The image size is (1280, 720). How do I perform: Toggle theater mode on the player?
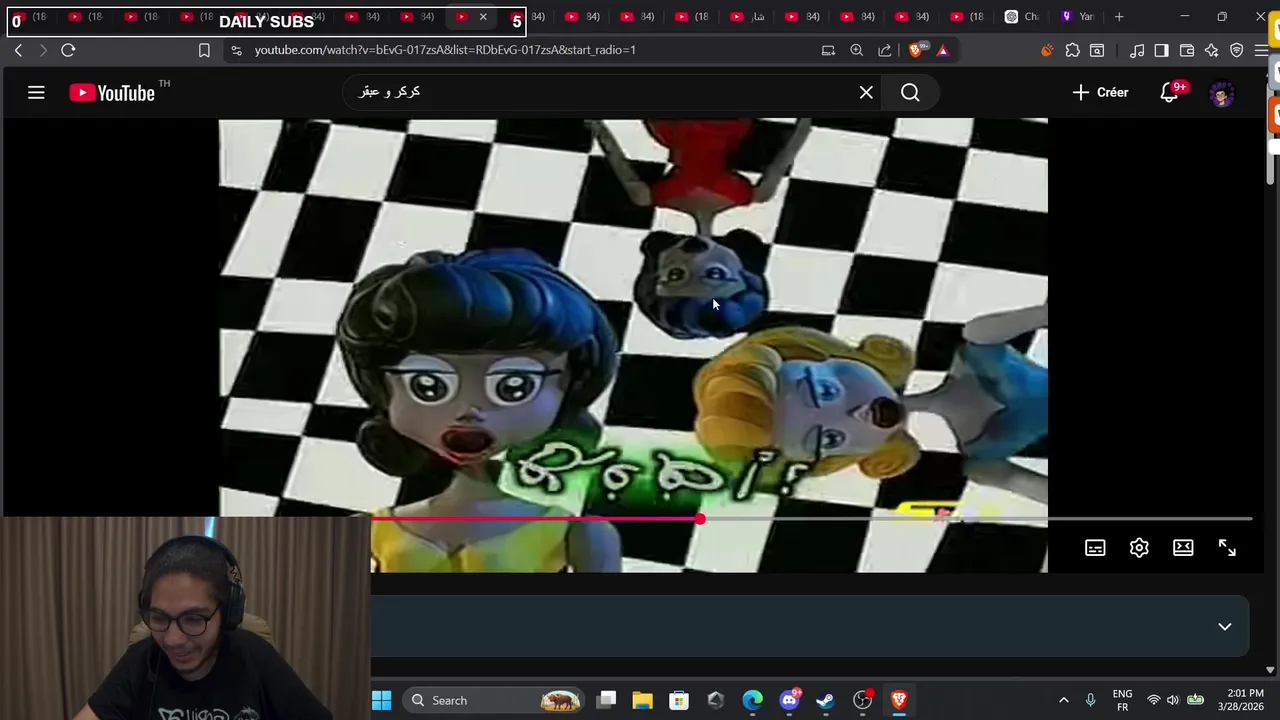(x=1183, y=548)
